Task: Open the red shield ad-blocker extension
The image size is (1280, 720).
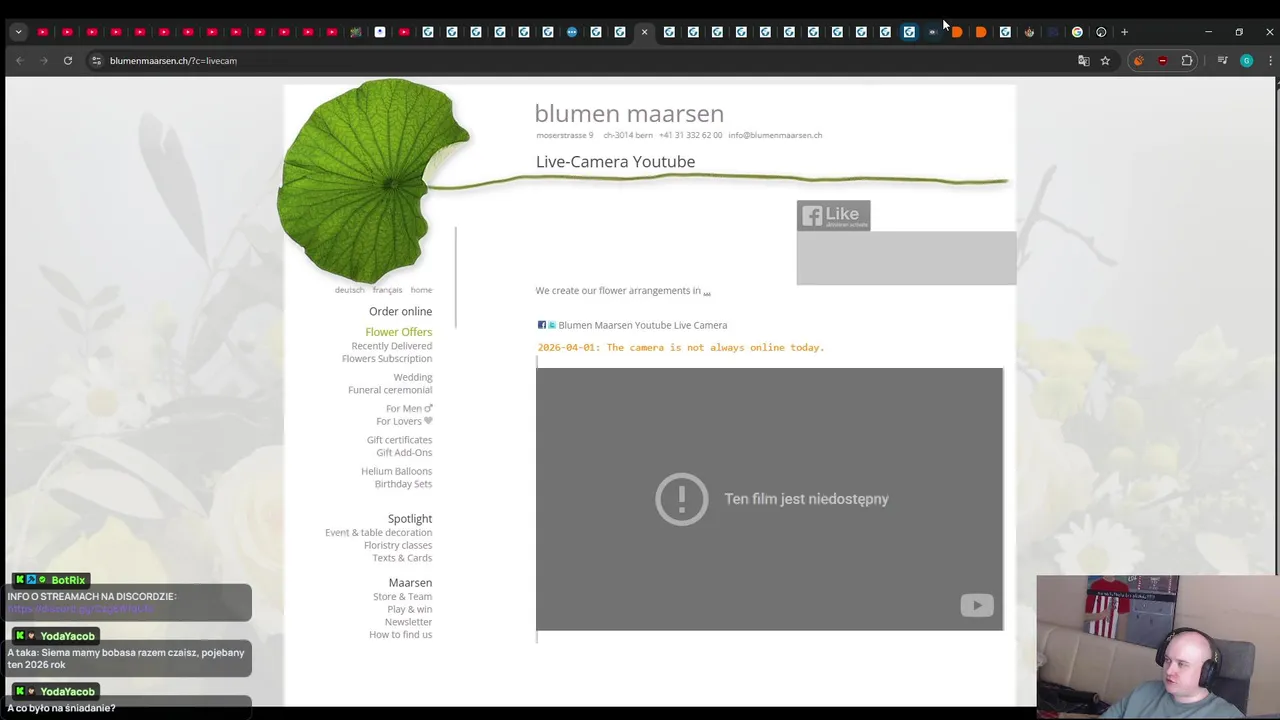Action: (1162, 60)
